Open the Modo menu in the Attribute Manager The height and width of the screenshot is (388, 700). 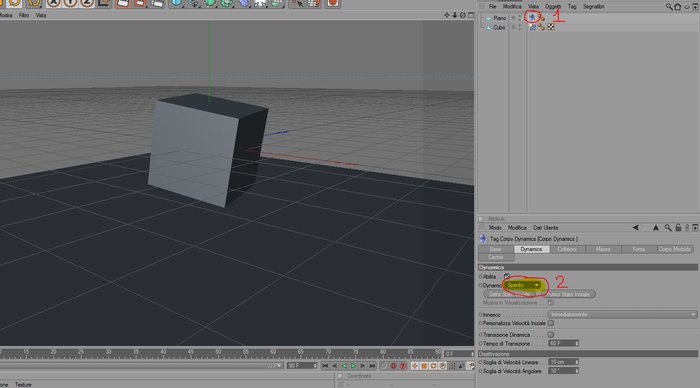pos(495,228)
